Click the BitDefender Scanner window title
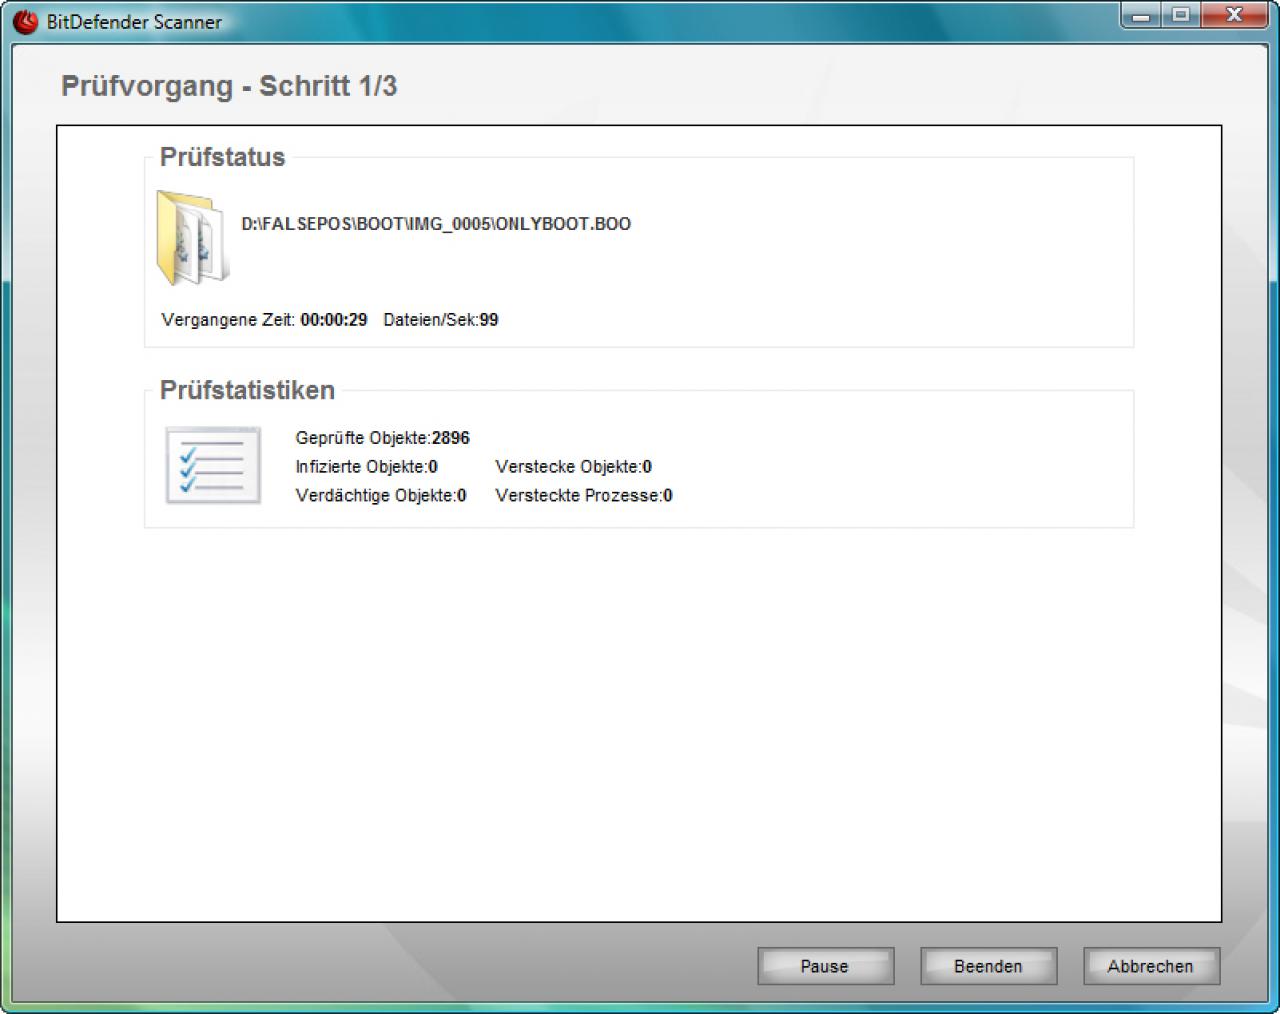 point(134,22)
